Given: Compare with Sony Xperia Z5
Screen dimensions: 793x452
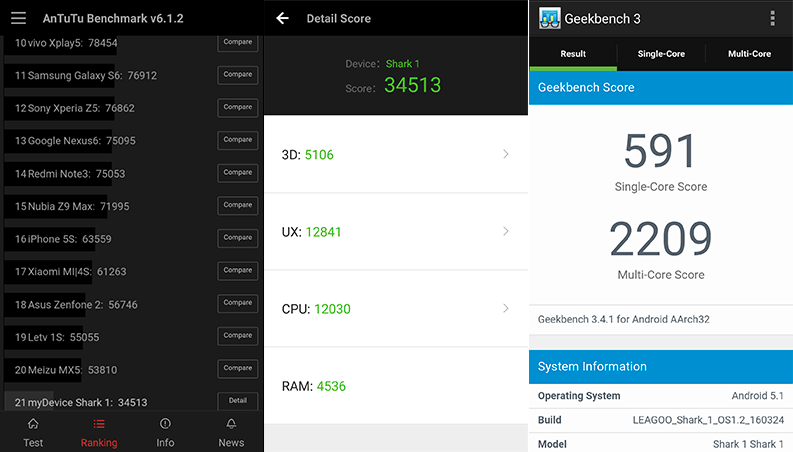Looking at the screenshot, I should point(238,108).
